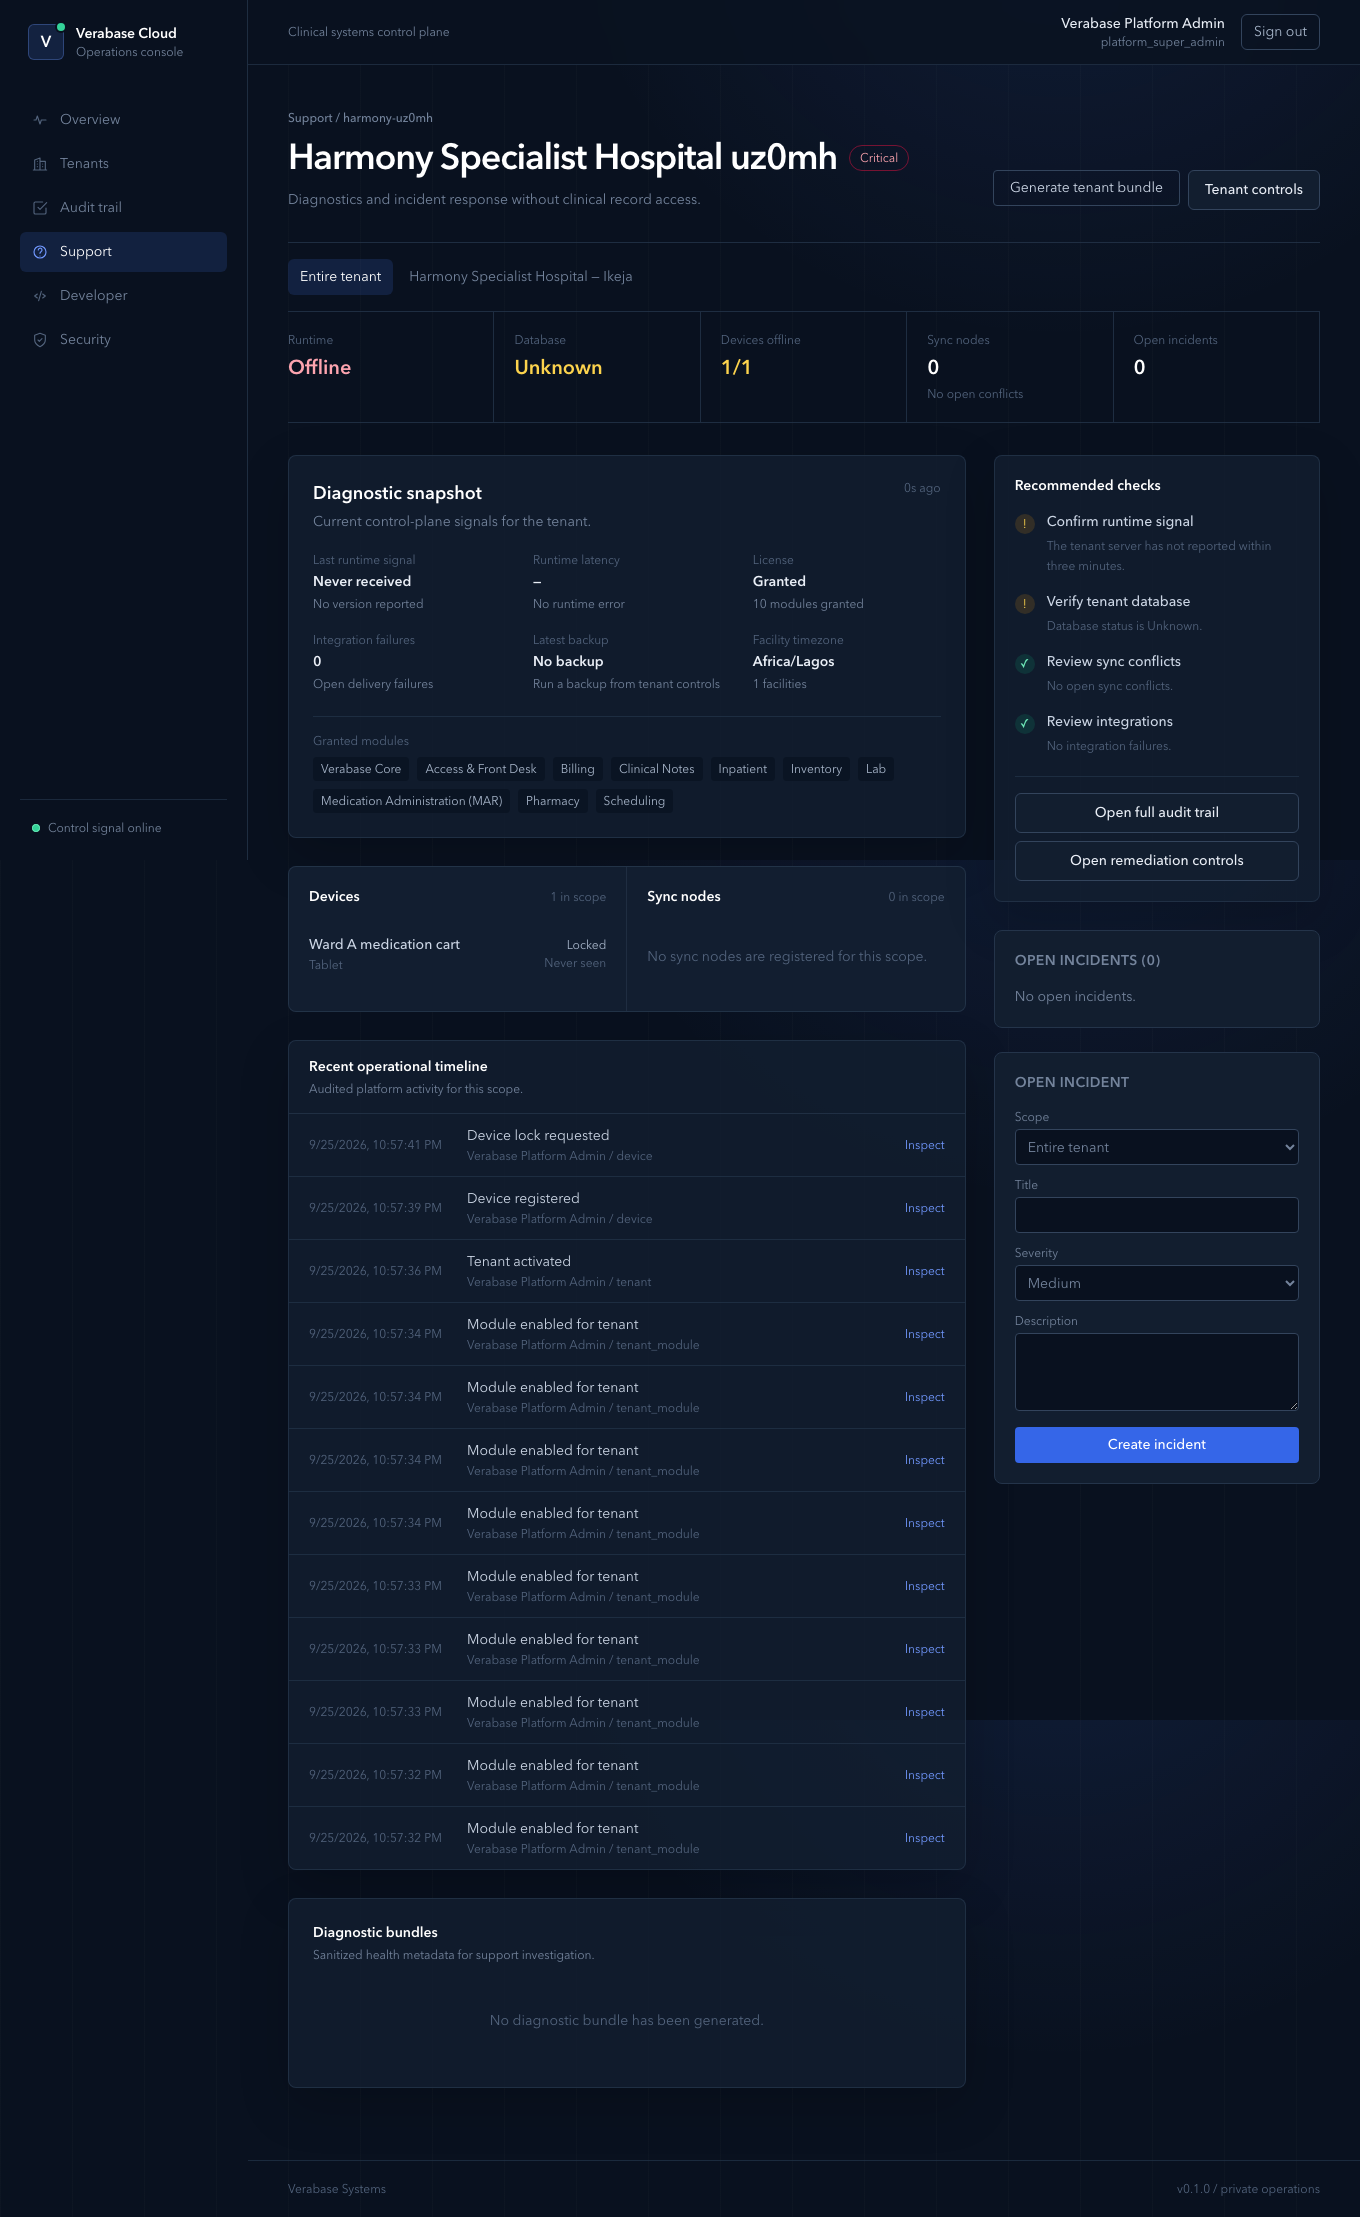
Task: Click the Tenants building icon
Action: click(40, 164)
